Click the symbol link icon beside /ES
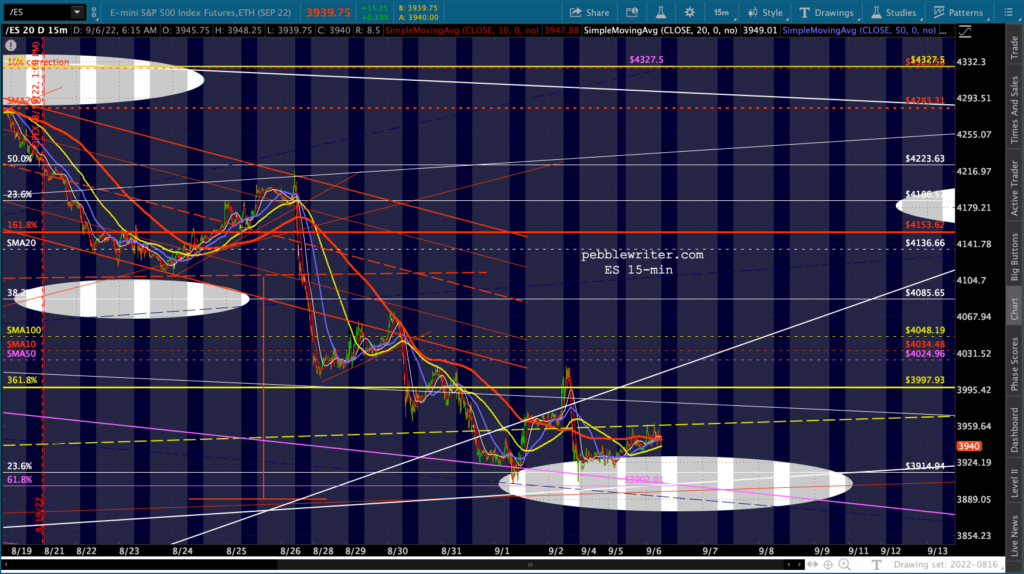 95,13
